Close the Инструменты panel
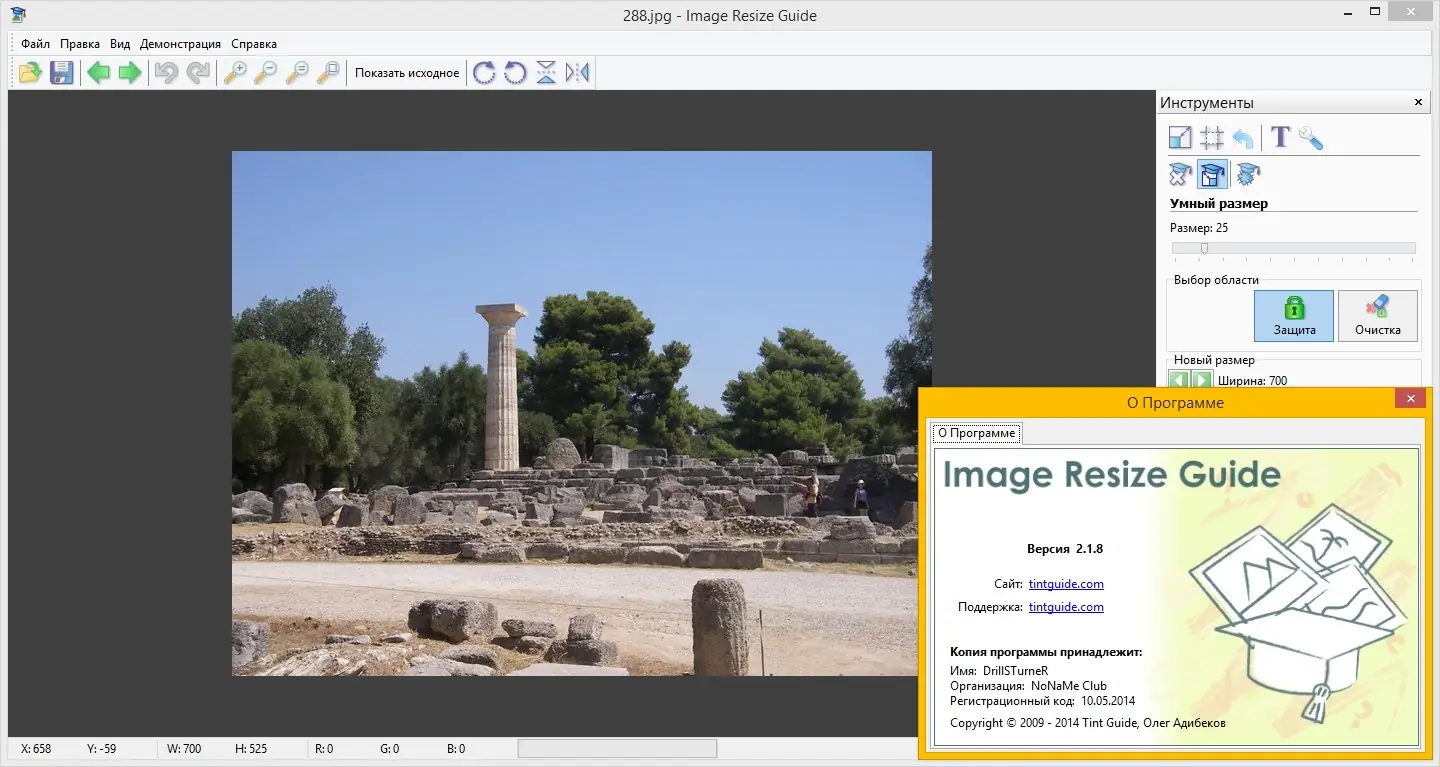Screen dimensions: 1440x767 click(x=1418, y=103)
